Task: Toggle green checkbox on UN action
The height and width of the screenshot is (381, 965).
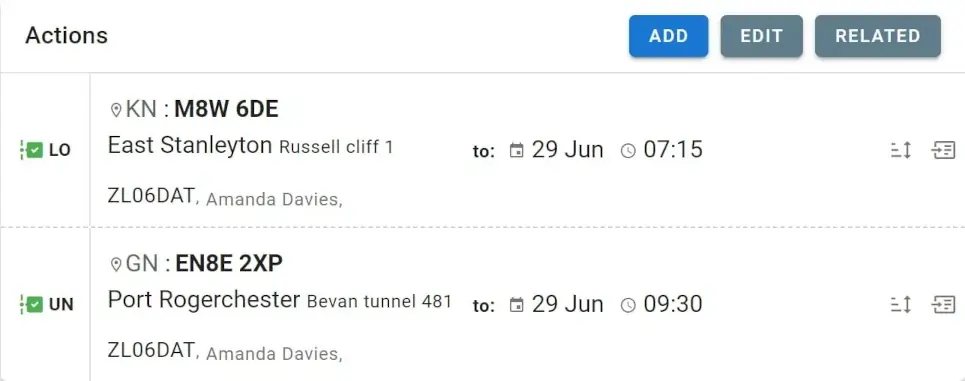Action: [x=35, y=305]
